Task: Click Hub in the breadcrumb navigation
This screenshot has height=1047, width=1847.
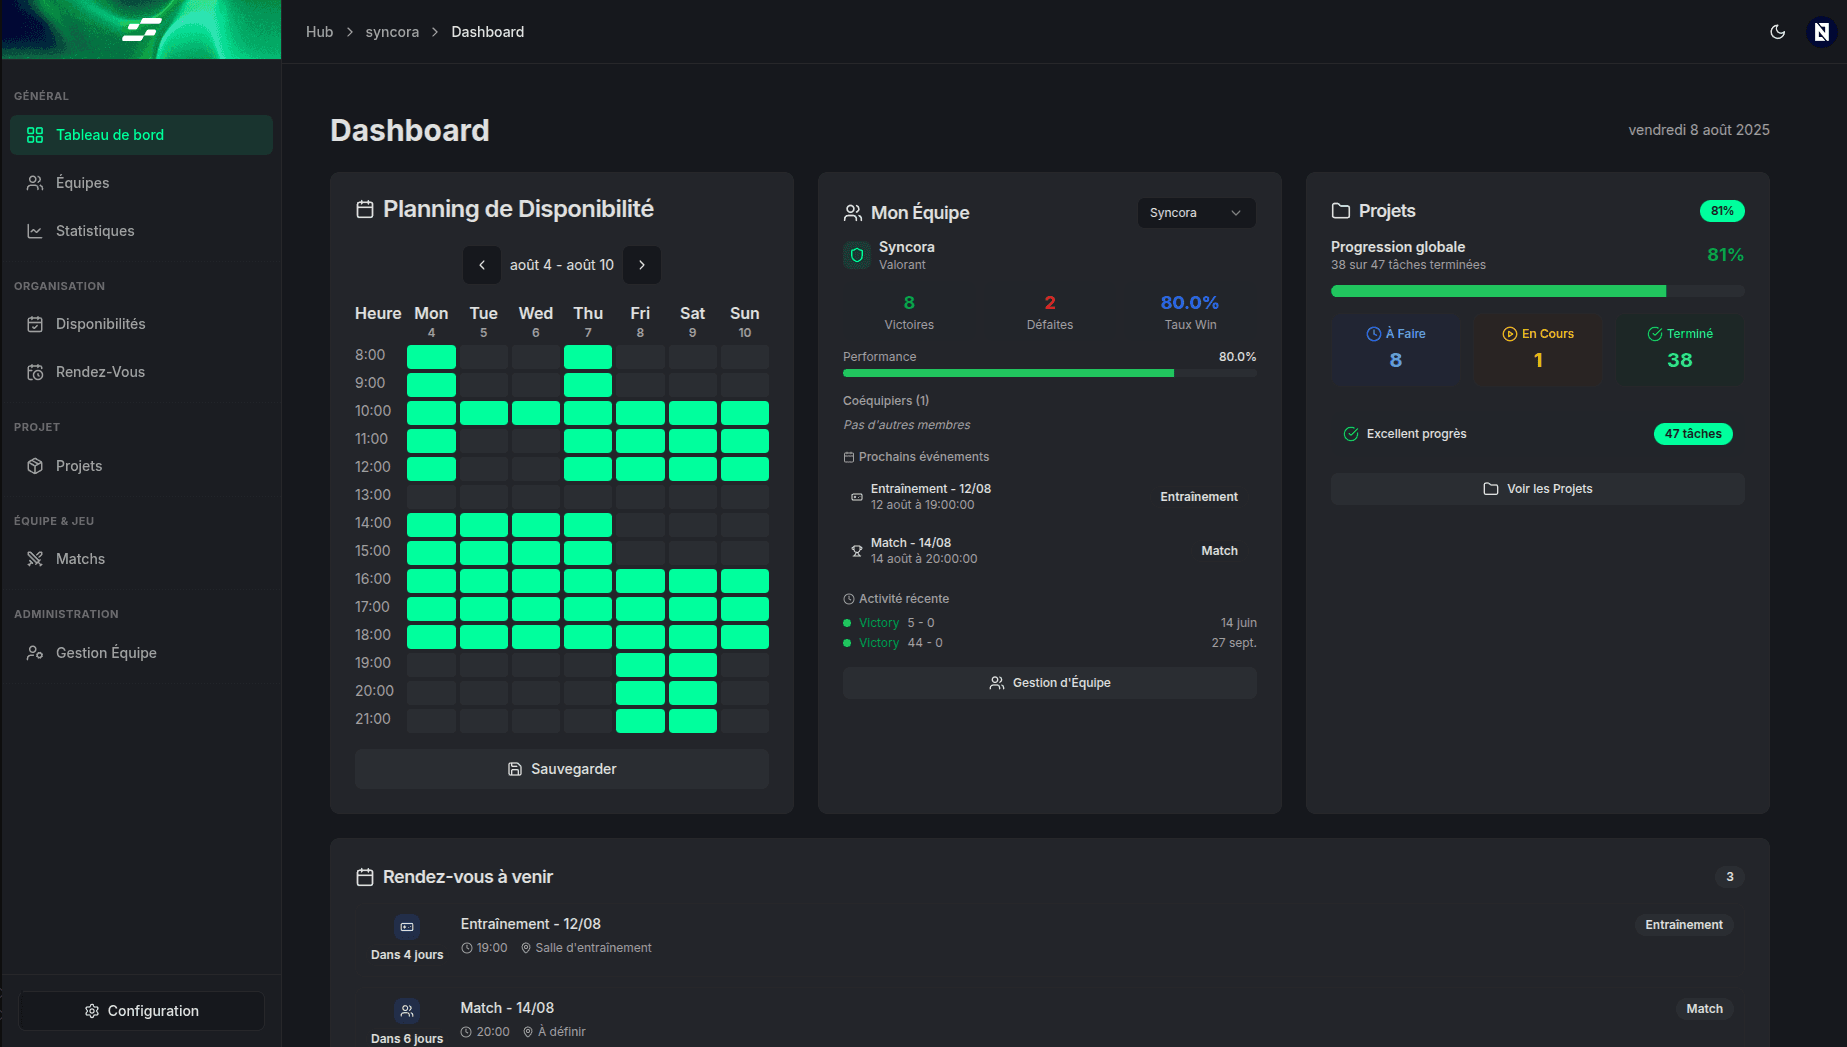Action: point(319,31)
